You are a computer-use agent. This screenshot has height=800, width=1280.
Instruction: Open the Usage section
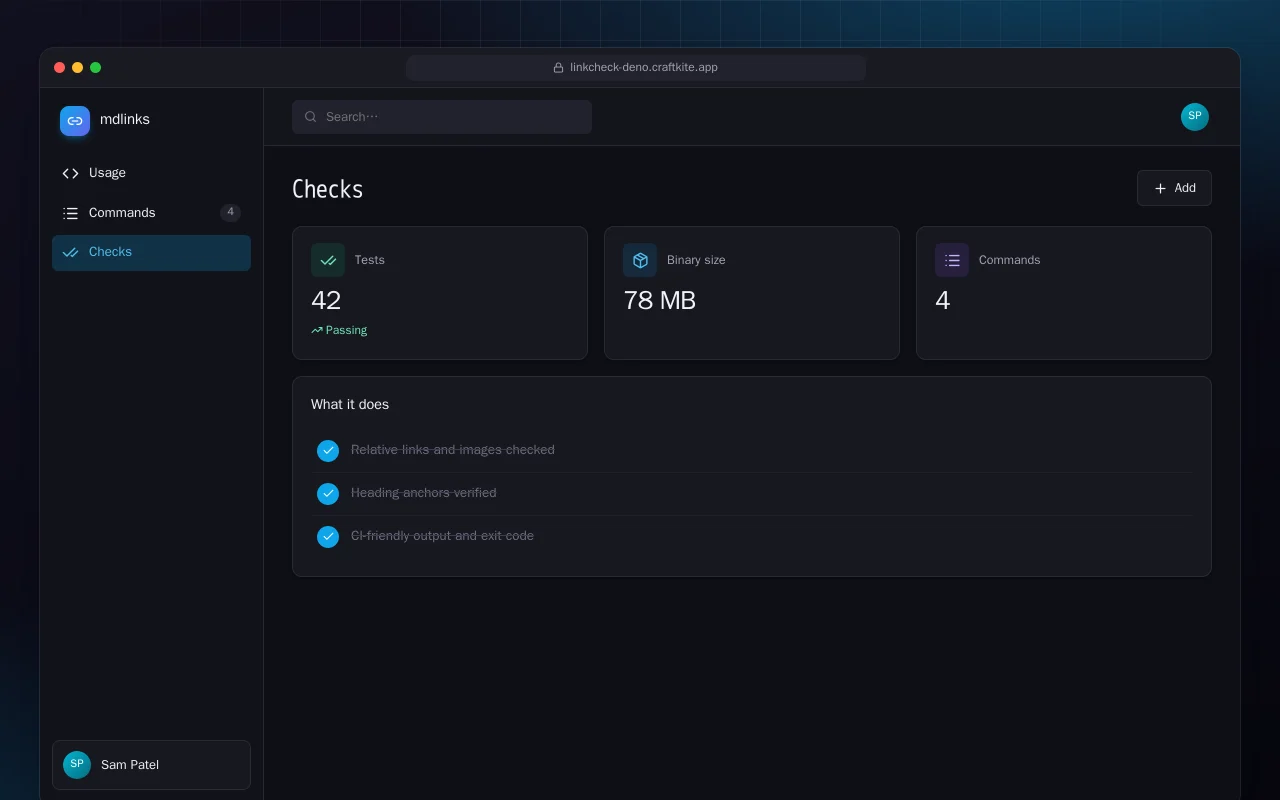[151, 173]
